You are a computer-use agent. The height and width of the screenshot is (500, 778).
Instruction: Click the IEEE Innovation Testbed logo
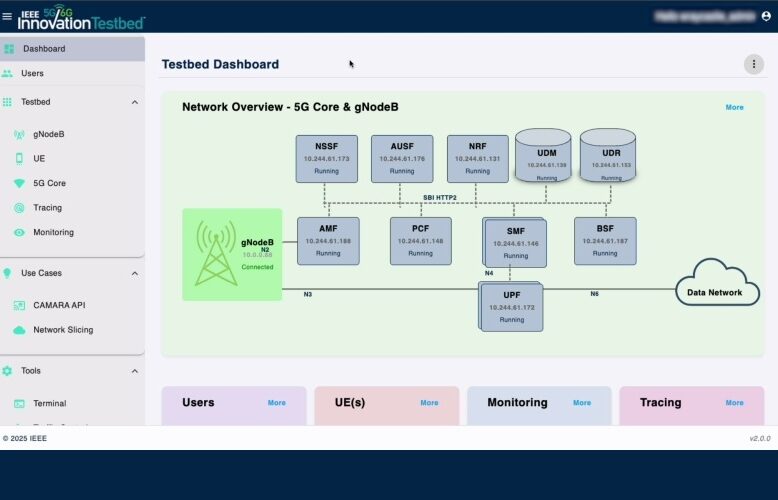tap(81, 17)
